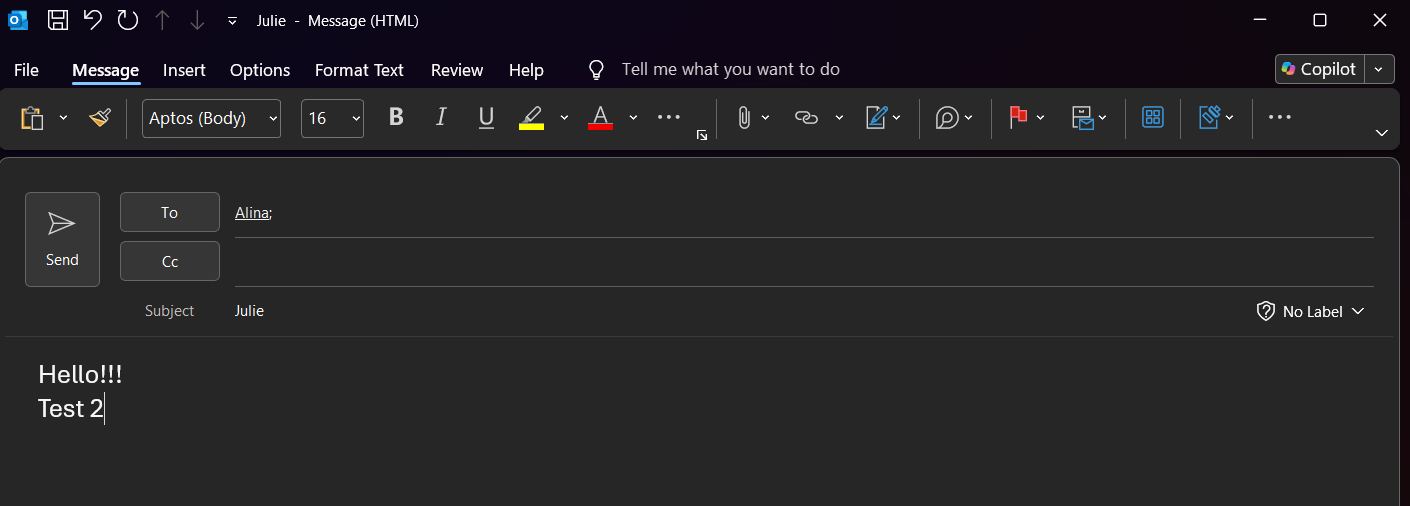Send the email
Viewport: 1410px width, 506px height.
(62, 240)
